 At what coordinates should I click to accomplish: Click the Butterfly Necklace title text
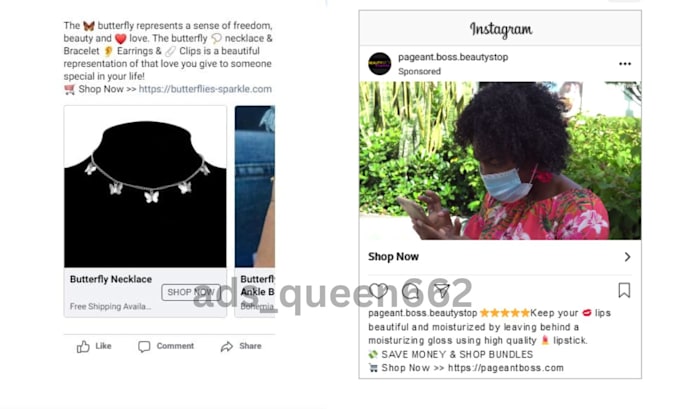[111, 279]
